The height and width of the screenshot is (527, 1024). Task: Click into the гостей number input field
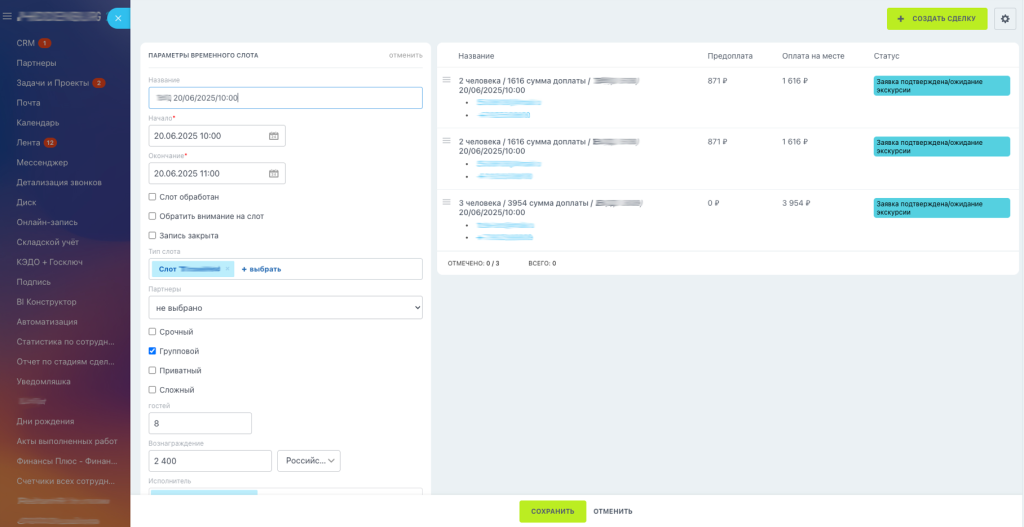[x=200, y=423]
